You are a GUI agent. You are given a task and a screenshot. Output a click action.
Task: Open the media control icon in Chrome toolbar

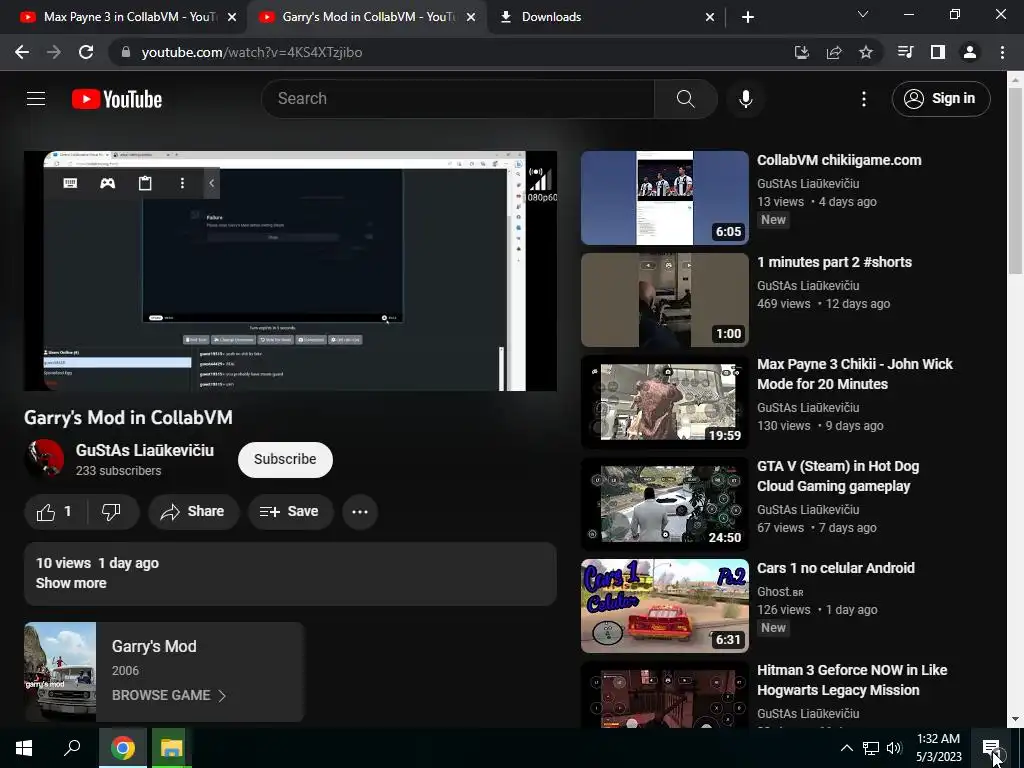(905, 52)
